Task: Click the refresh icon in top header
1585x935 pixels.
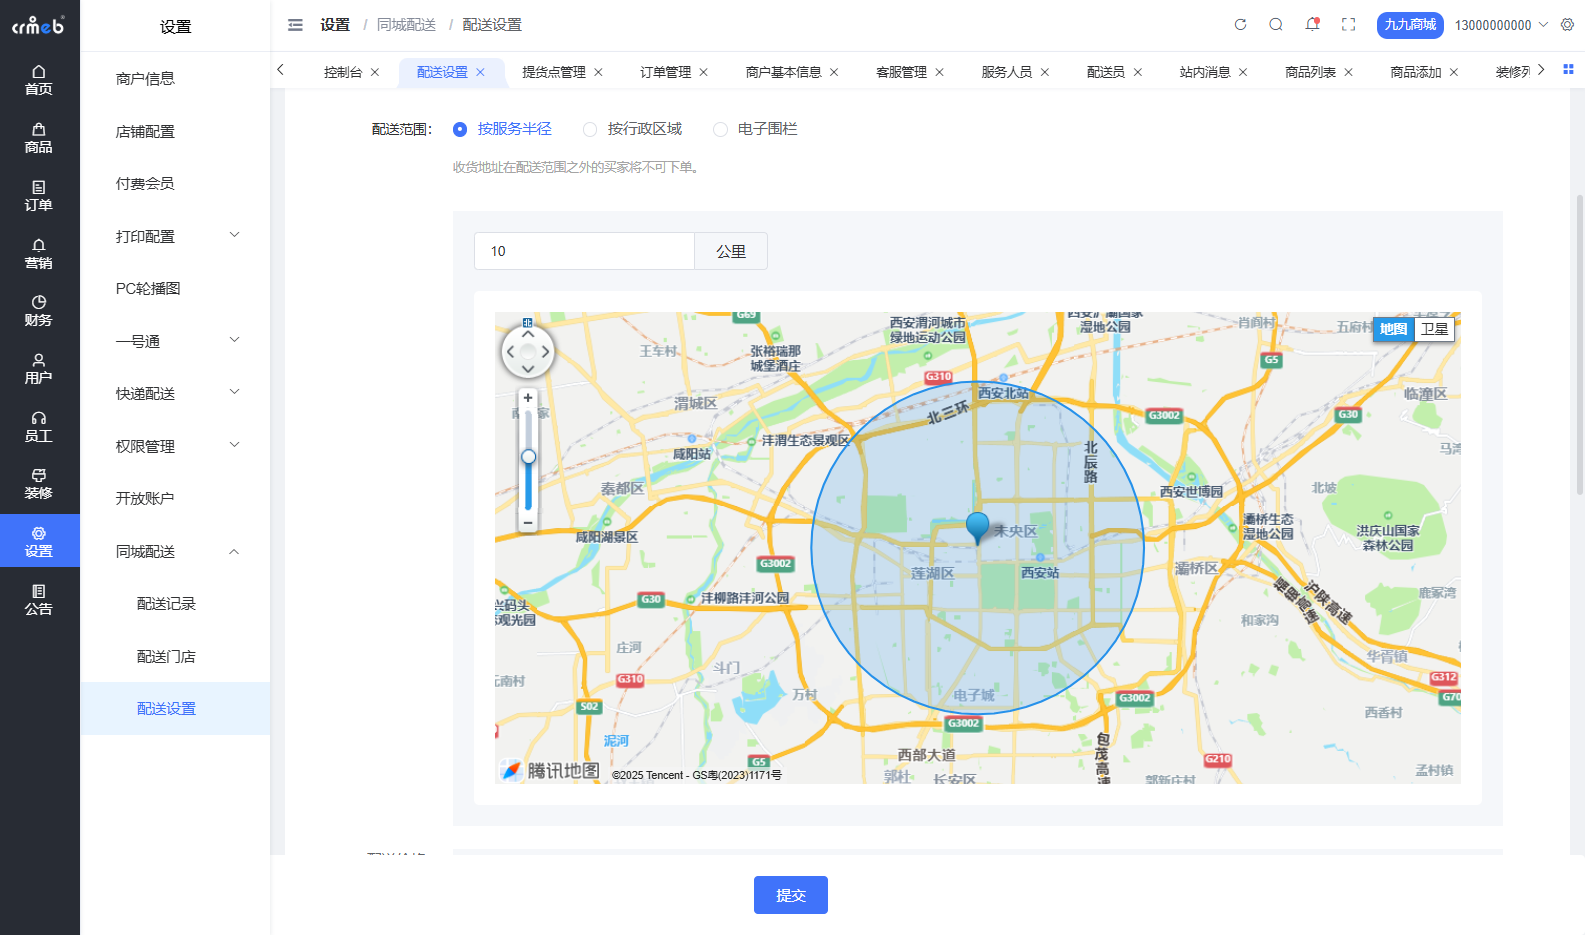Action: tap(1240, 25)
